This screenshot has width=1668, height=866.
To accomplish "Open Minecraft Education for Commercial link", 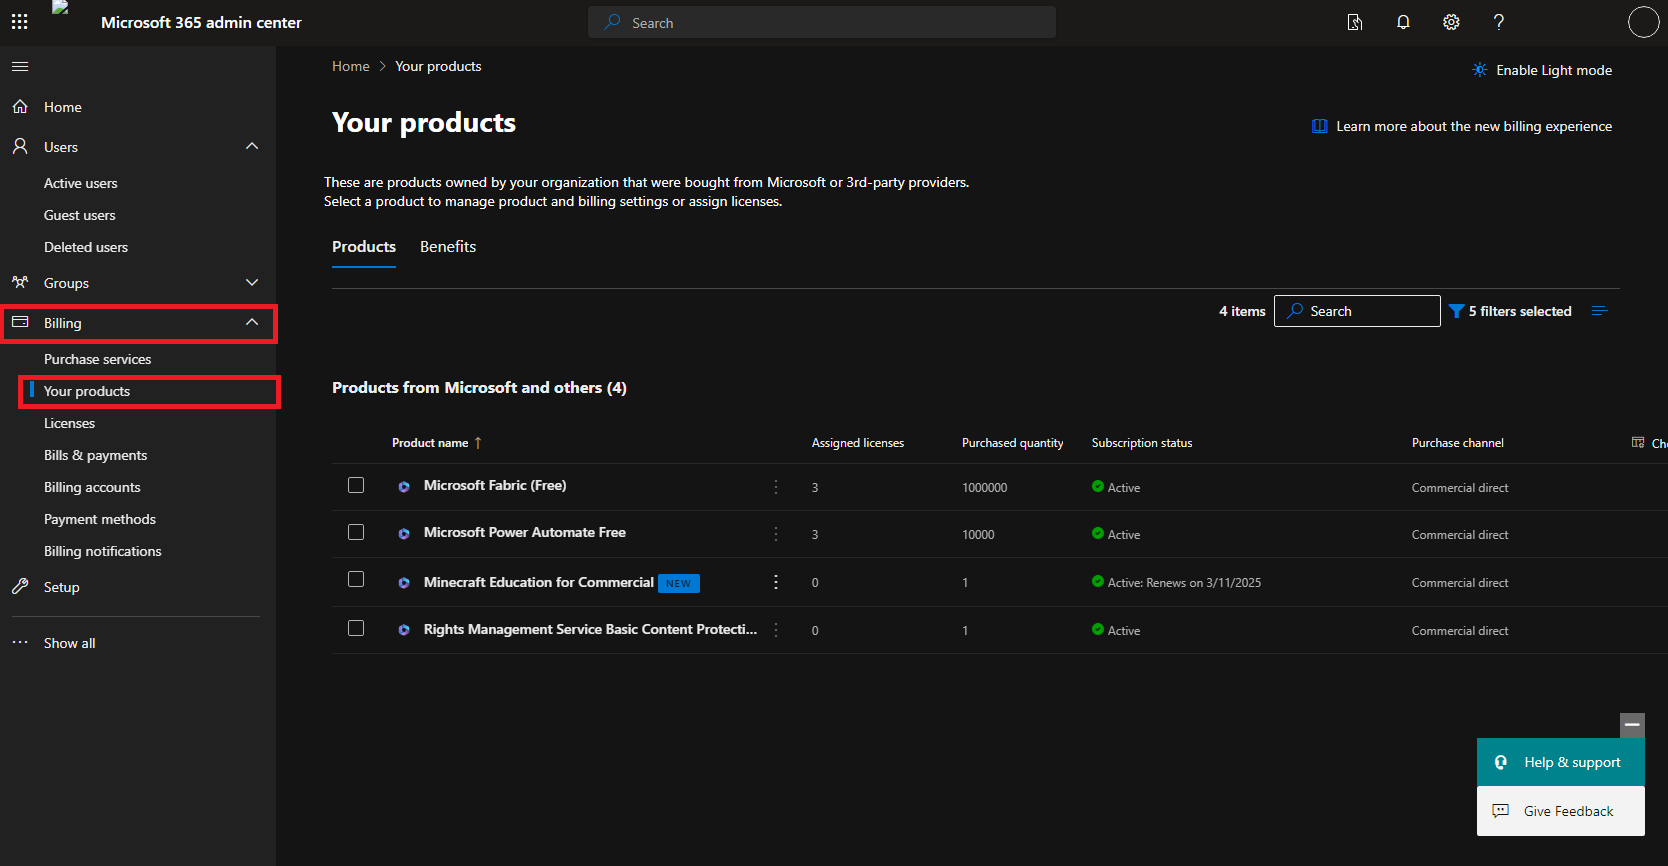I will [539, 582].
